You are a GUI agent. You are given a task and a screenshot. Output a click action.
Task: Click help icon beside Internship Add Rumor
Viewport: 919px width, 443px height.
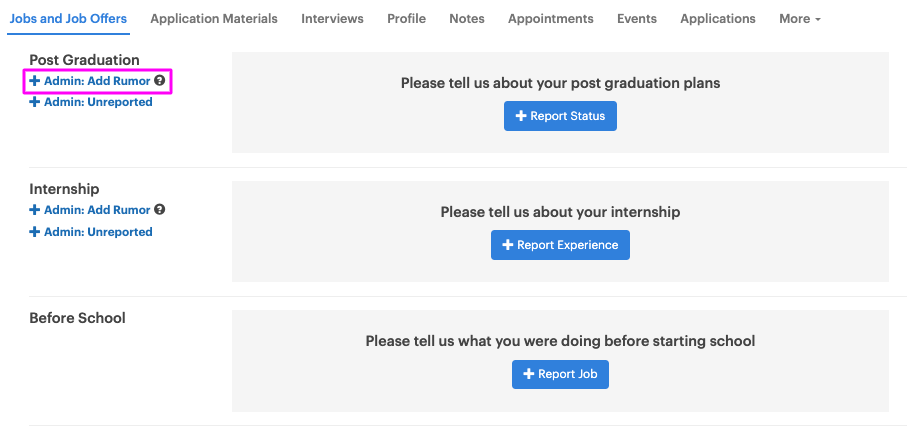[x=159, y=209]
